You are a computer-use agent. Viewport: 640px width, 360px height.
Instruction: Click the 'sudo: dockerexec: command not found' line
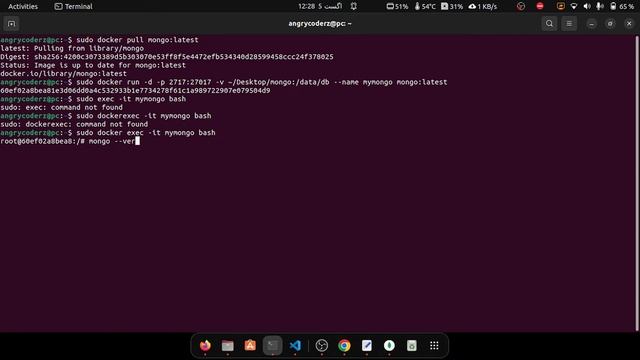(74, 124)
